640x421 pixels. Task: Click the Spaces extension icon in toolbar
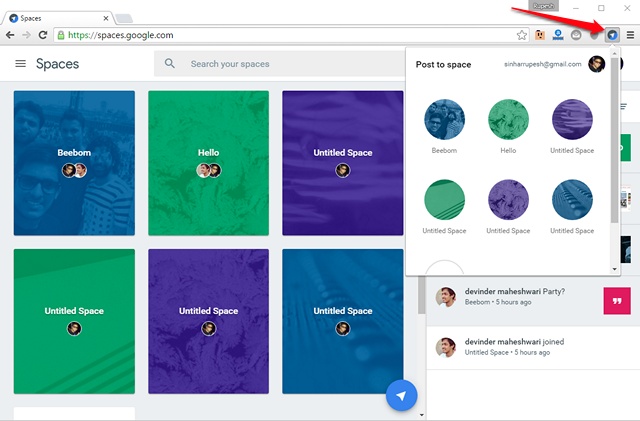(612, 35)
